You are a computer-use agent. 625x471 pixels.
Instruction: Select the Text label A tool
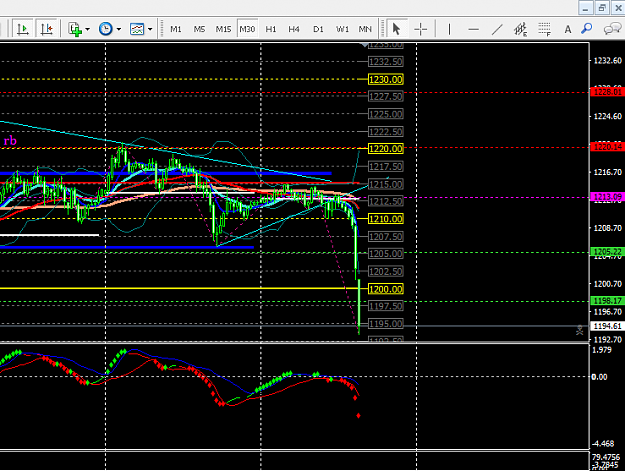(x=568, y=29)
